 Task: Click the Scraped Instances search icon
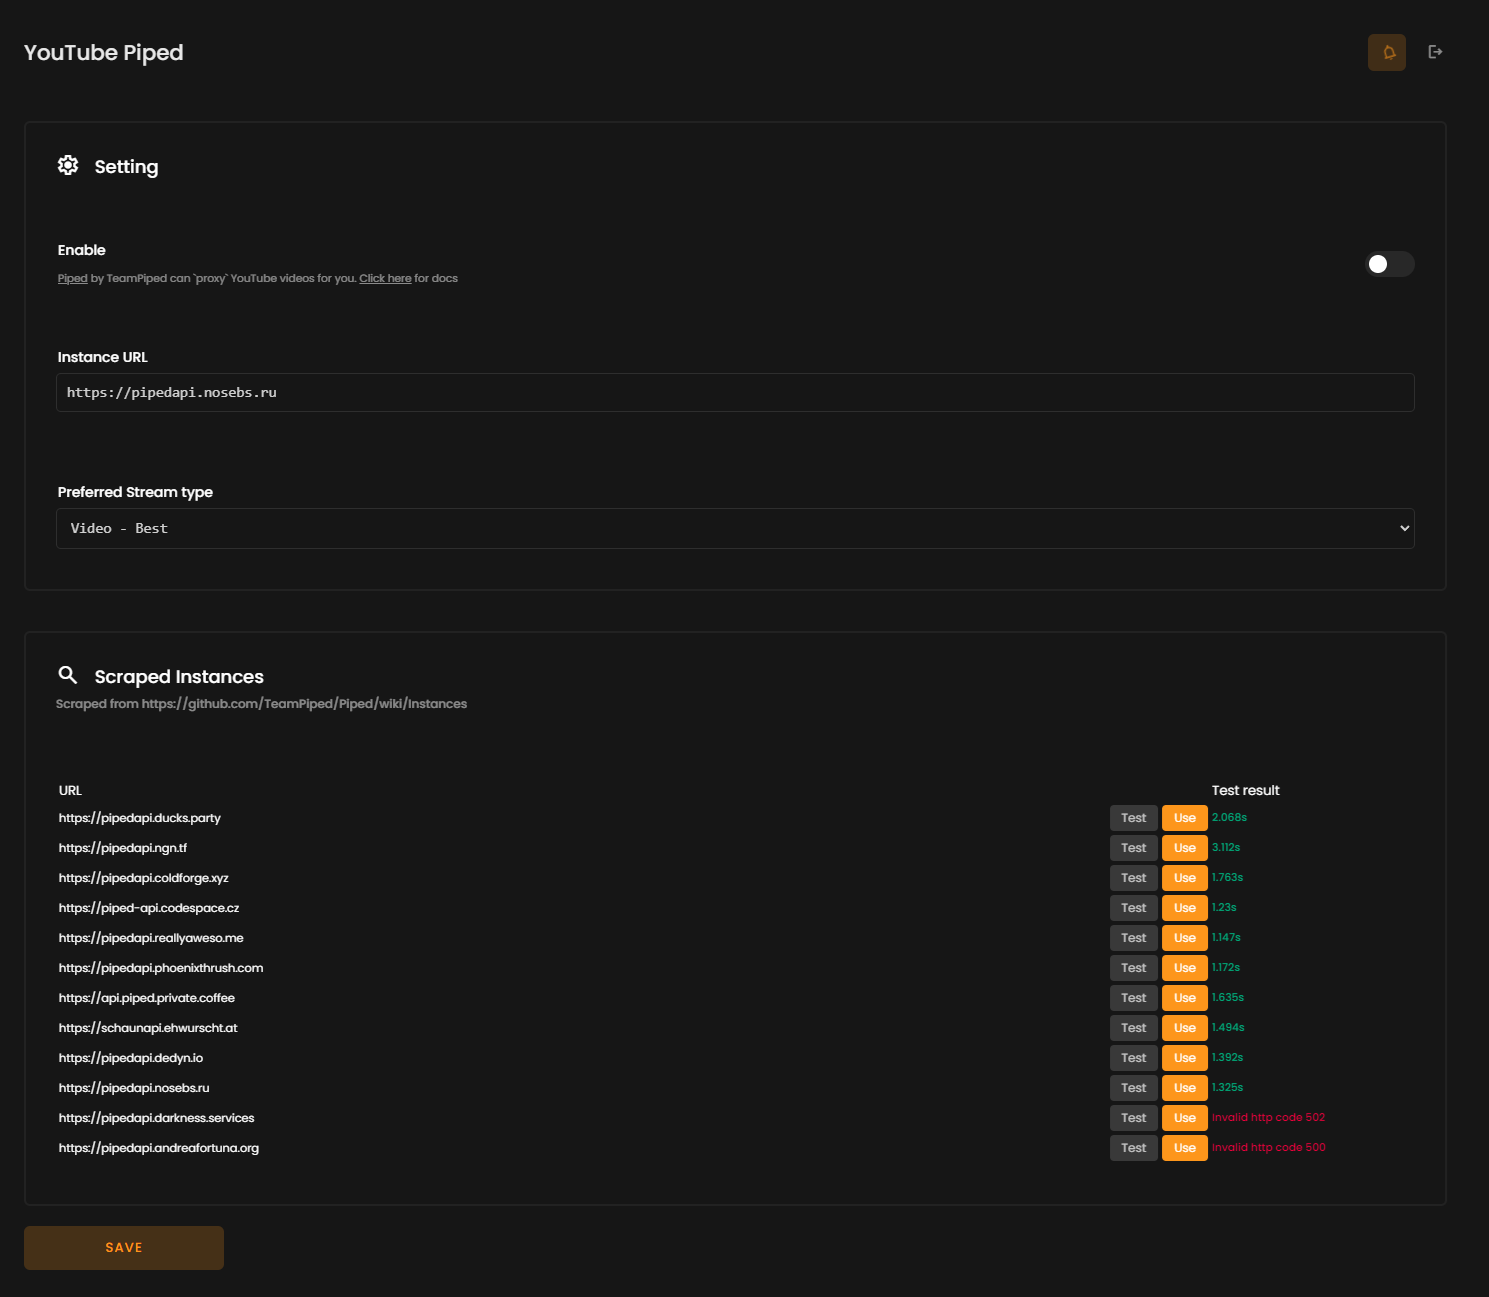[68, 675]
